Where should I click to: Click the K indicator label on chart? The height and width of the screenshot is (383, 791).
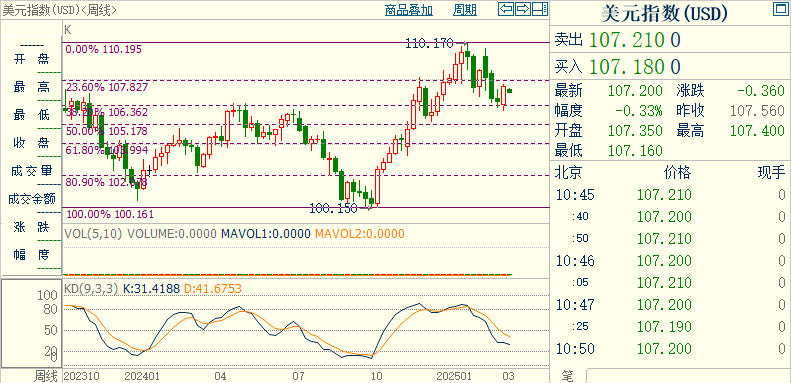pyautogui.click(x=68, y=30)
